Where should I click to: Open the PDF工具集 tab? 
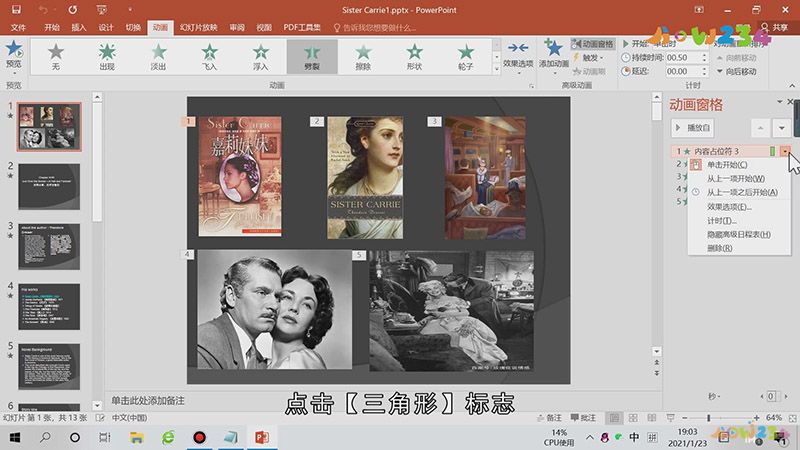coord(302,28)
